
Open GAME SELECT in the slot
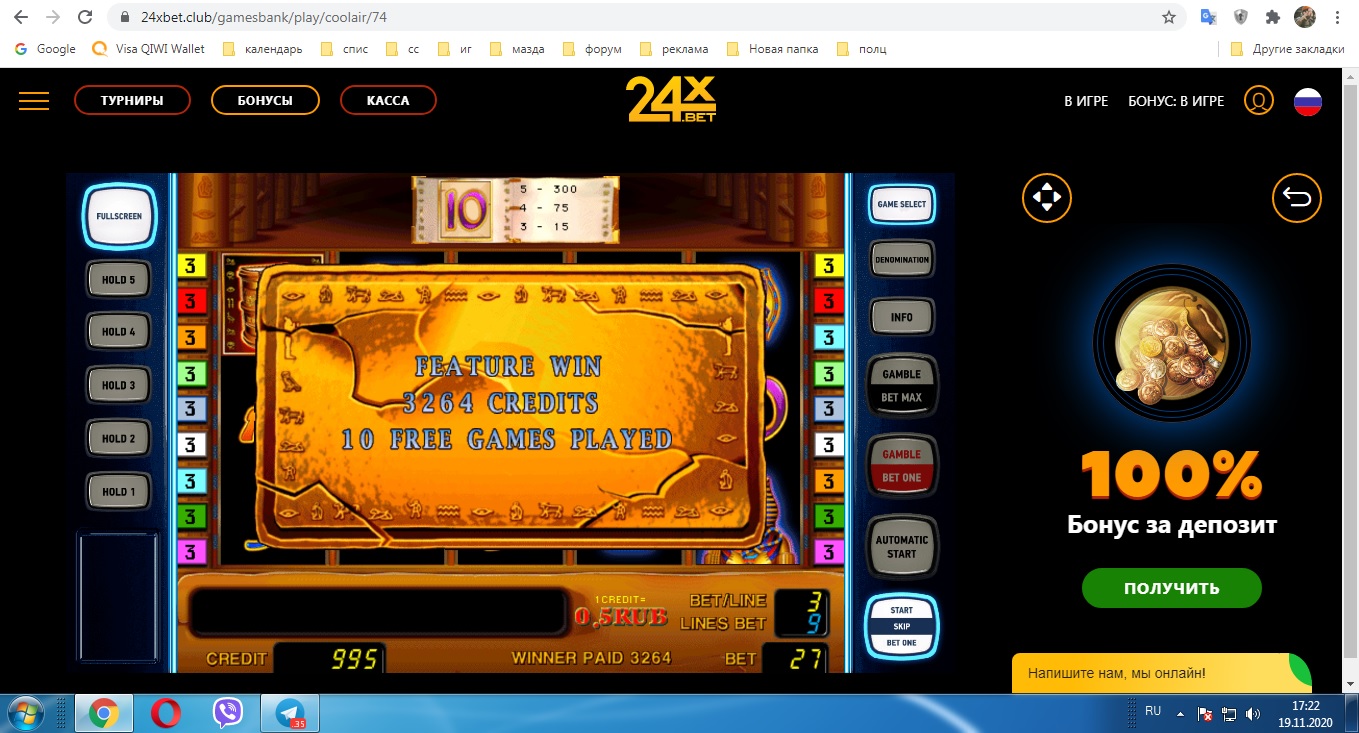[901, 204]
